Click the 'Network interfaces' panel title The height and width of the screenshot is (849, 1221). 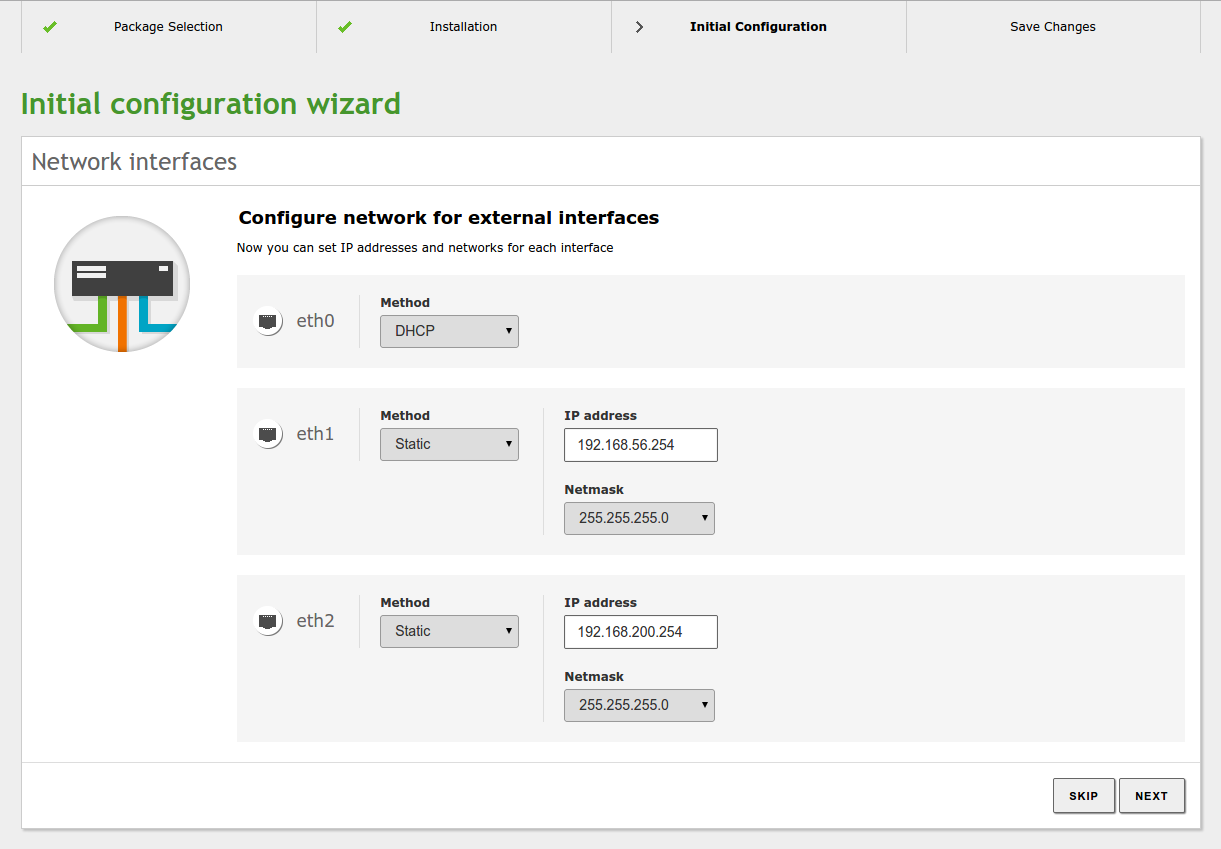[134, 162]
